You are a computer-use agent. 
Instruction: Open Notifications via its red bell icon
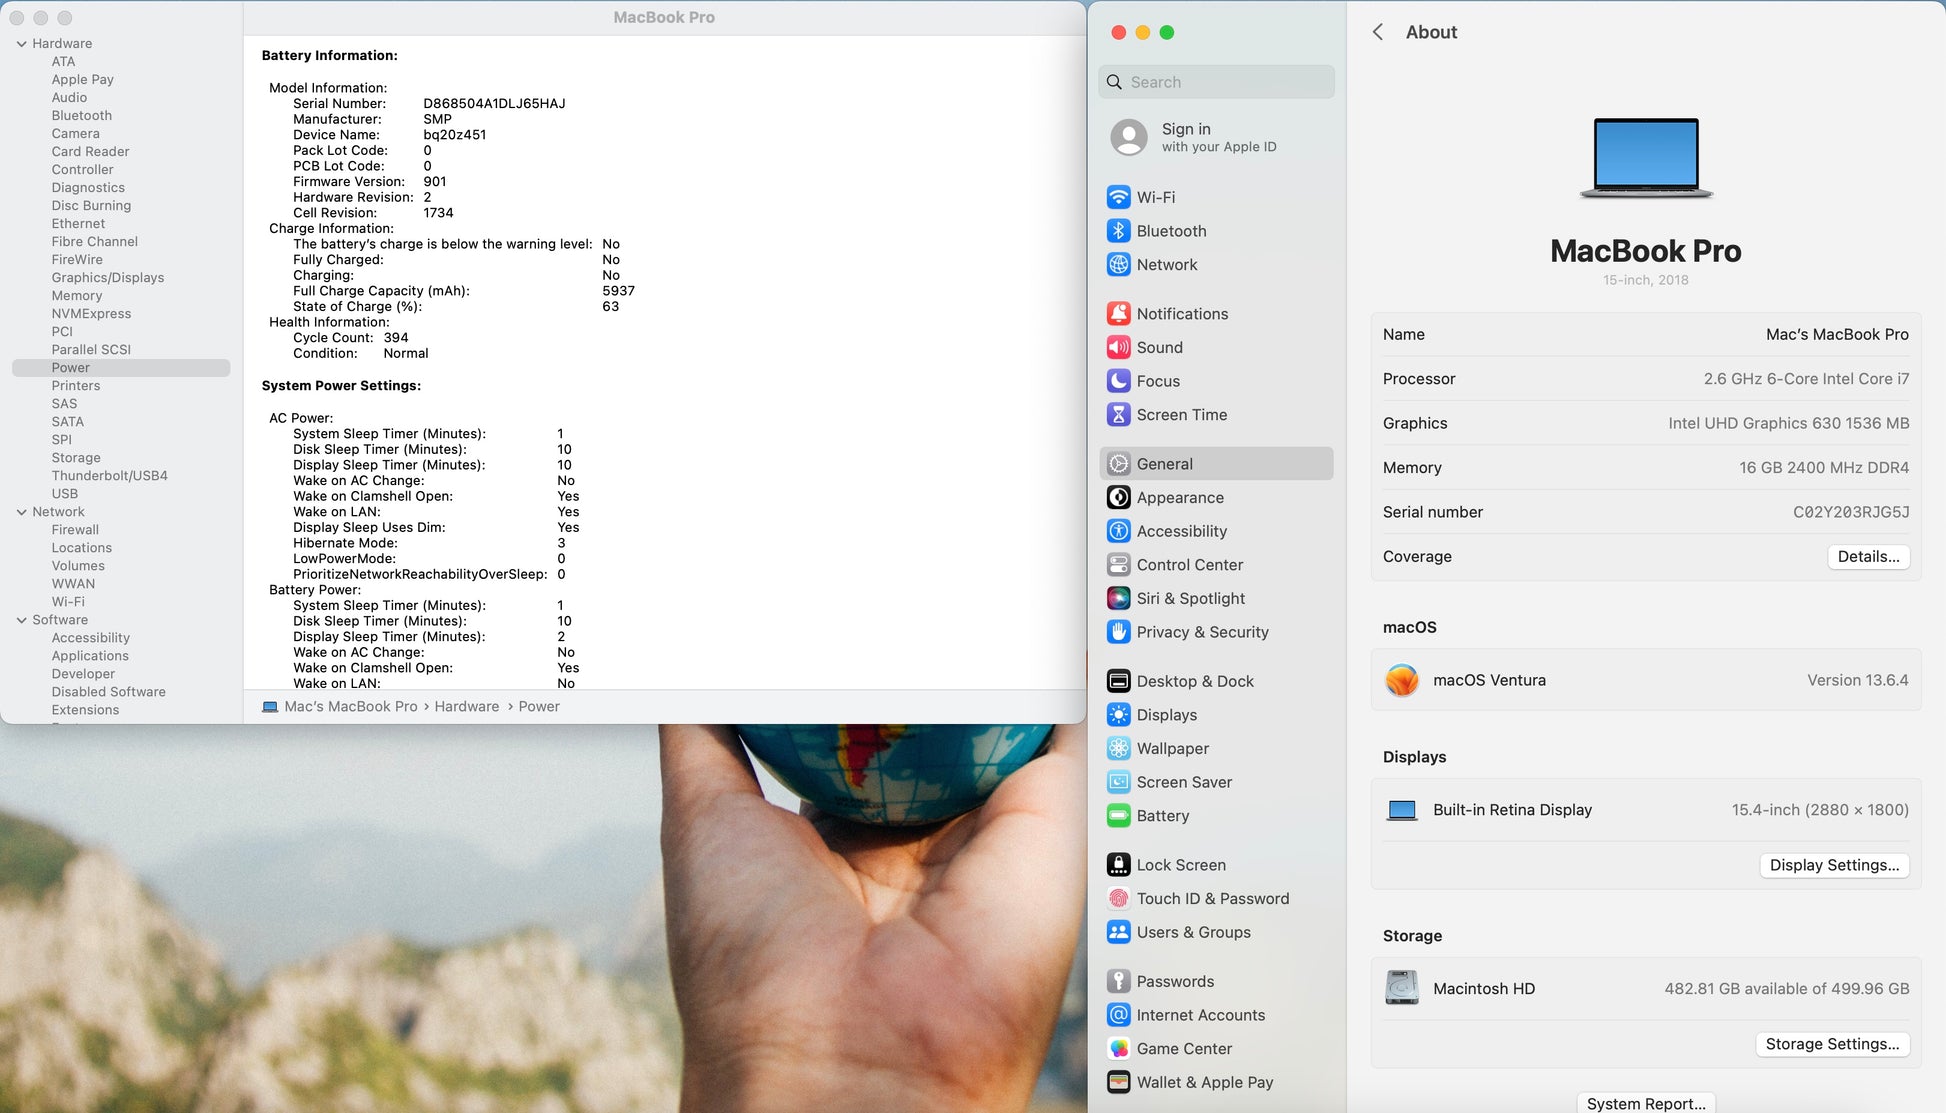[1118, 314]
